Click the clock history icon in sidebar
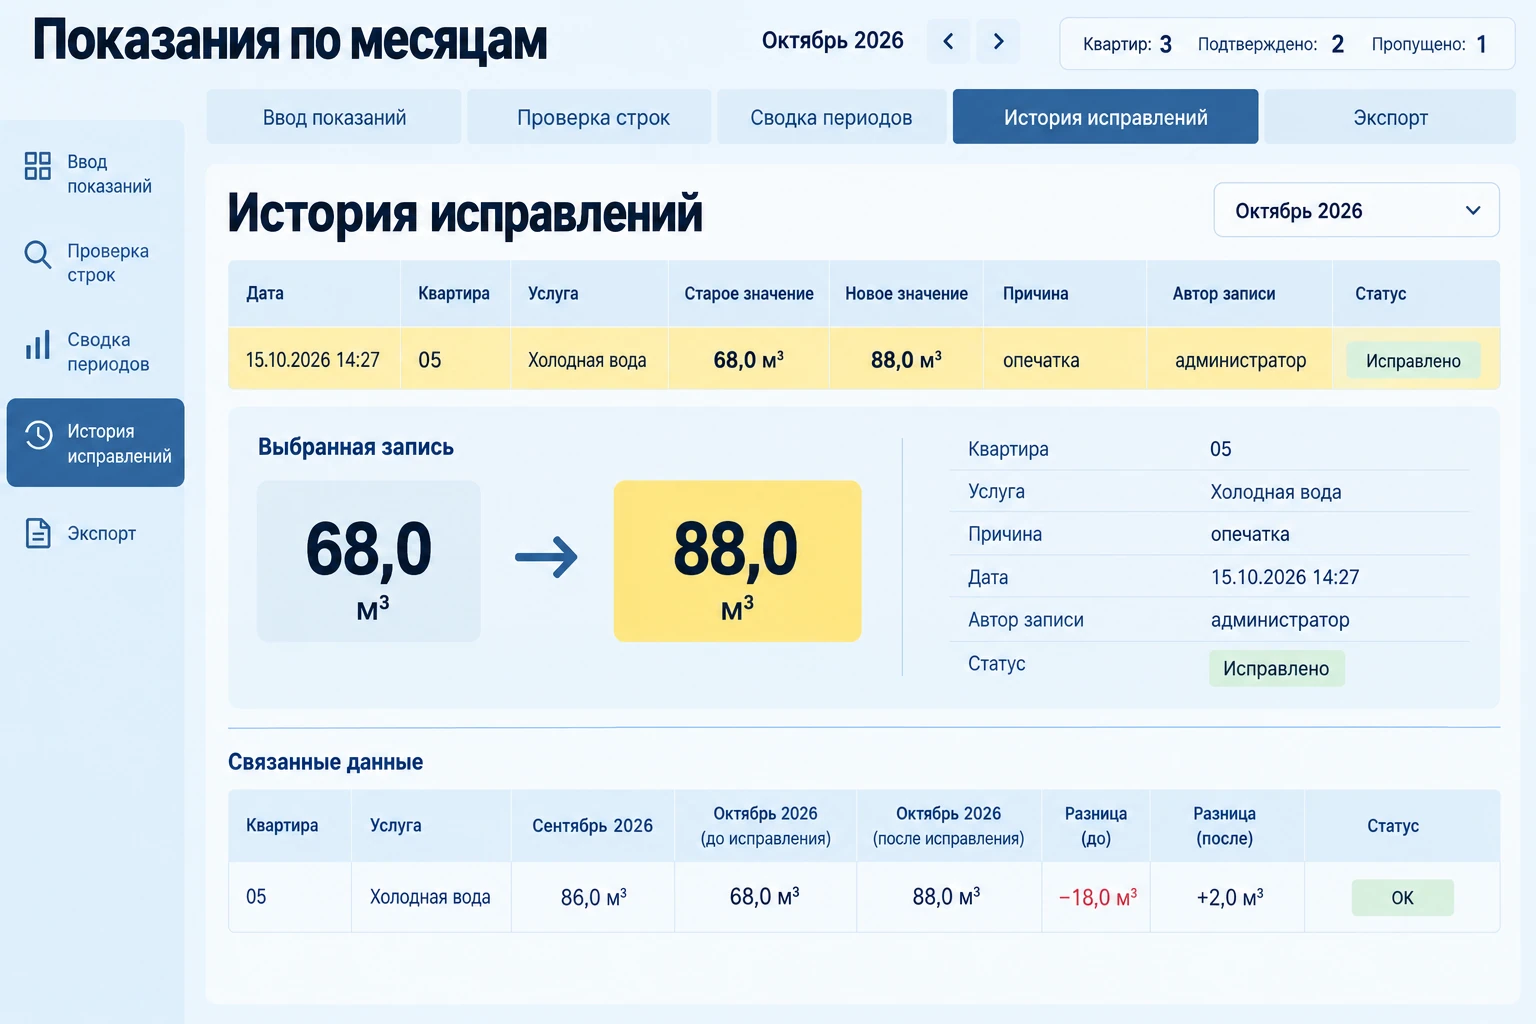Screen dimensions: 1536x1024 (x=38, y=435)
